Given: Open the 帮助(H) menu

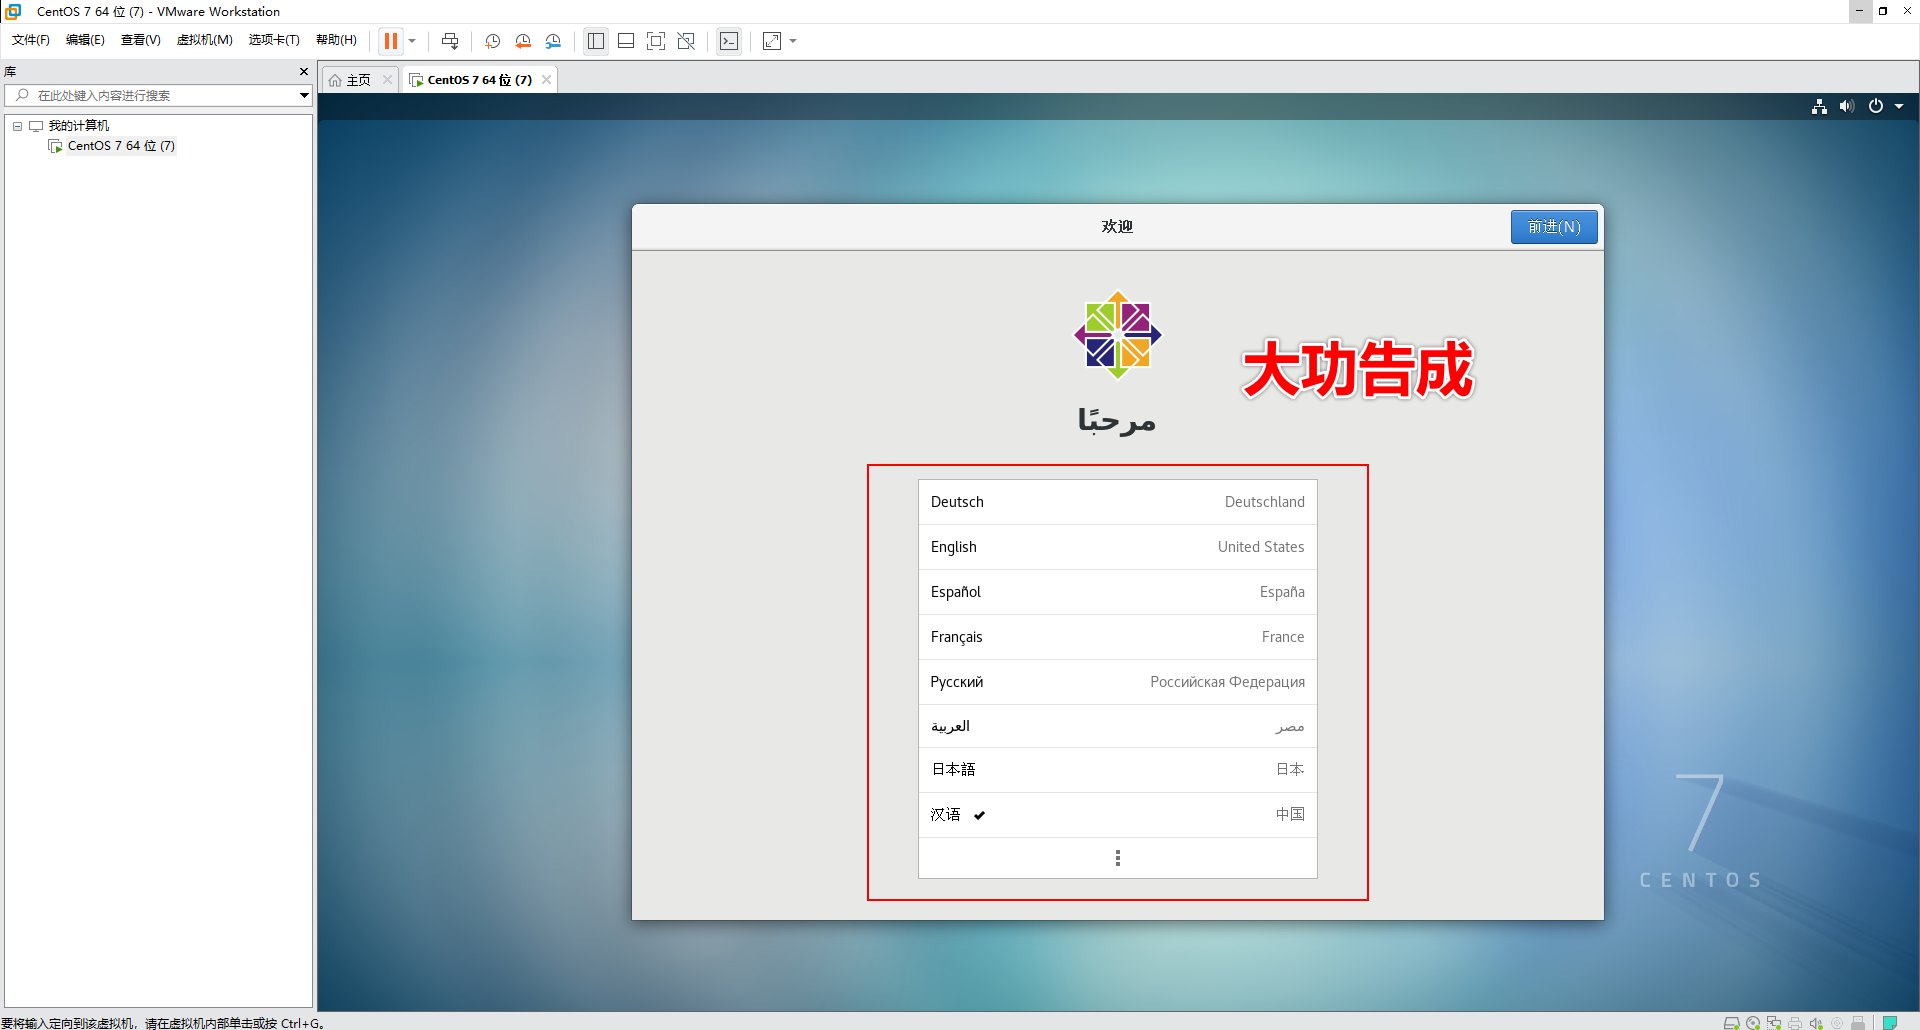Looking at the screenshot, I should [336, 40].
